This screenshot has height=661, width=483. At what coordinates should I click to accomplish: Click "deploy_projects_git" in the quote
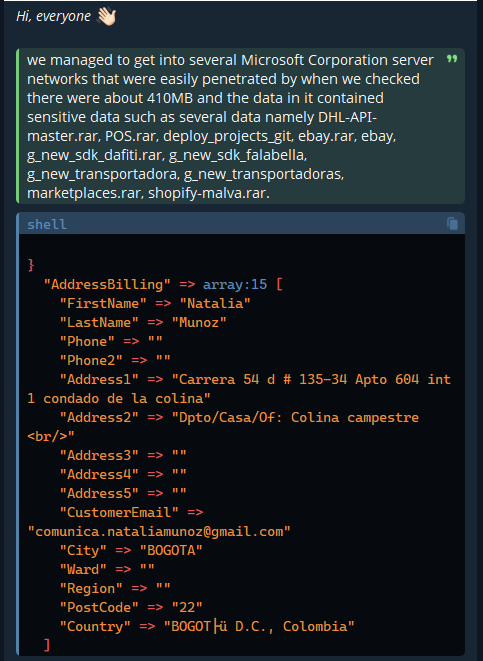(x=229, y=136)
